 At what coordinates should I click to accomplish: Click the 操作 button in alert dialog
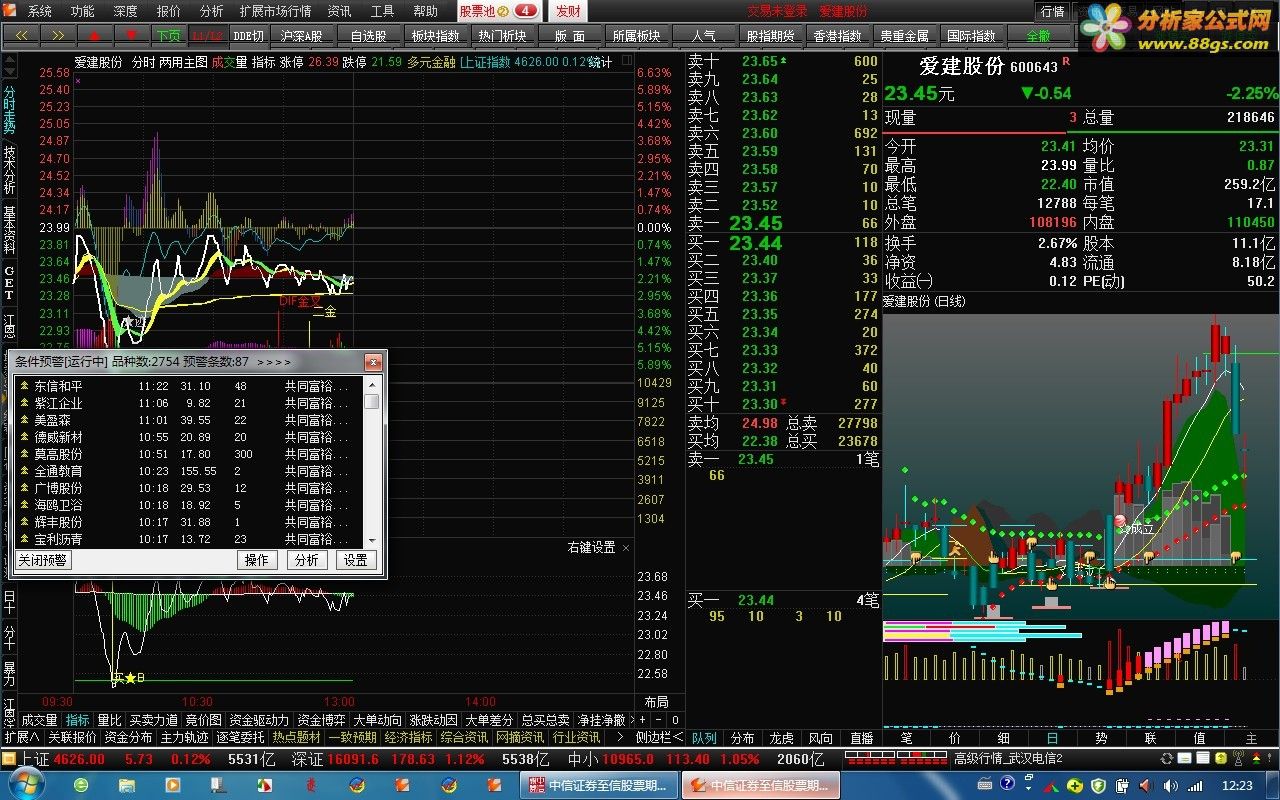[x=257, y=560]
